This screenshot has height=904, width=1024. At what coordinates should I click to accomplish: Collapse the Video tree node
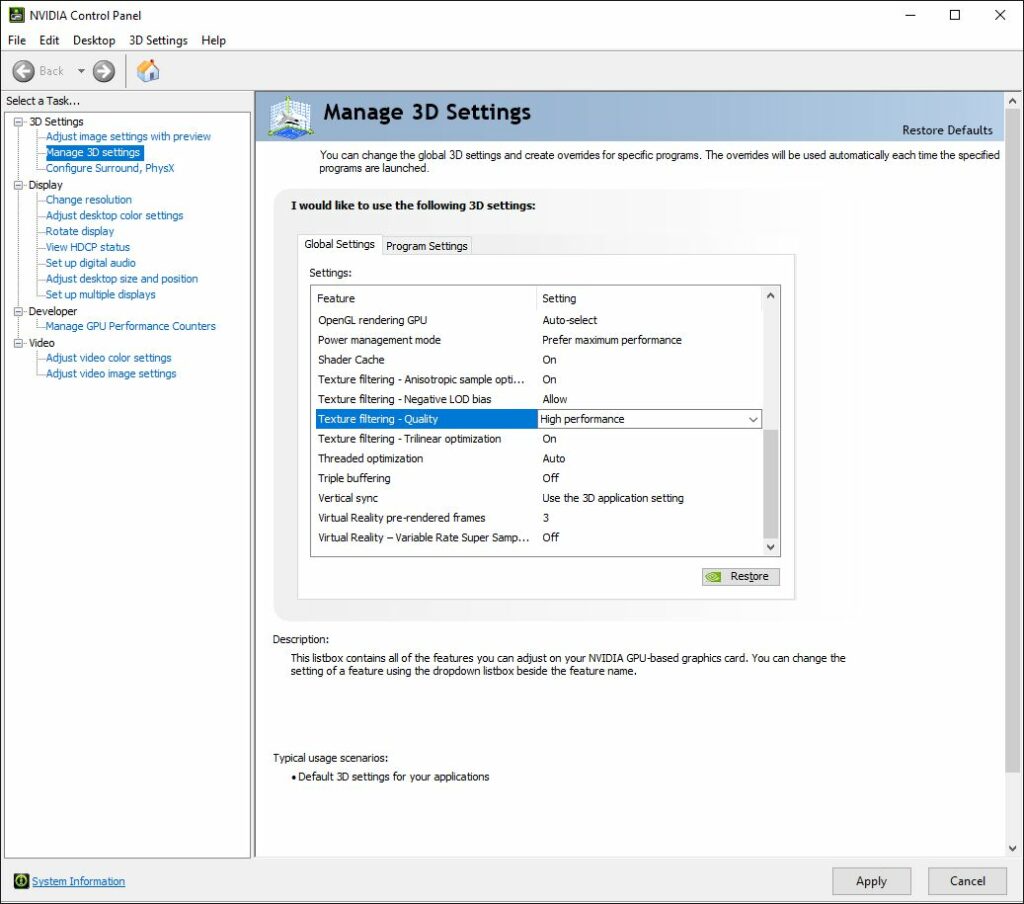point(18,343)
